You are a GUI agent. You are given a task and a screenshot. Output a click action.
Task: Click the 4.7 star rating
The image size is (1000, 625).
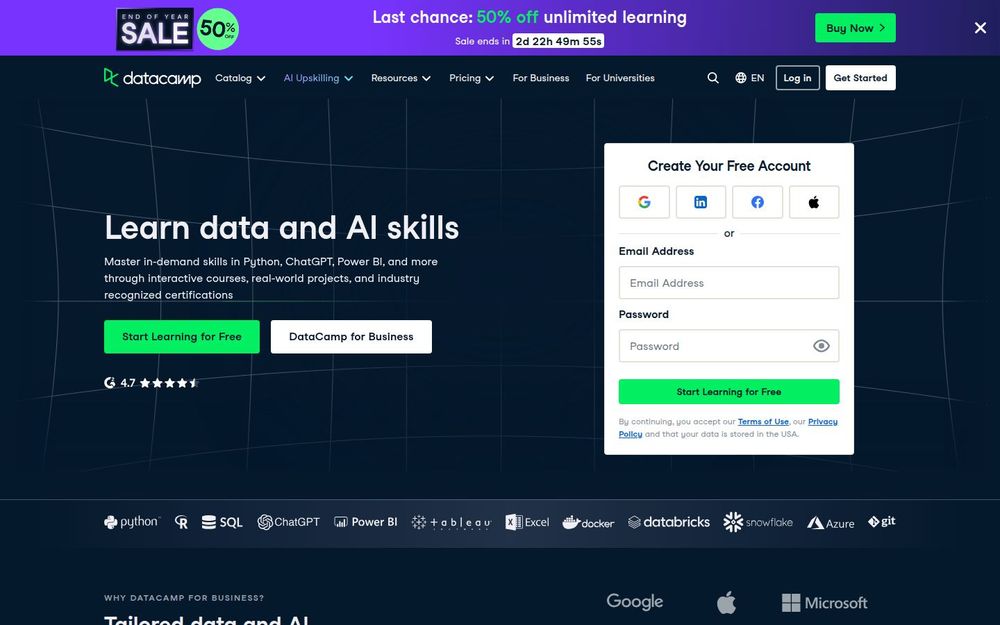152,383
